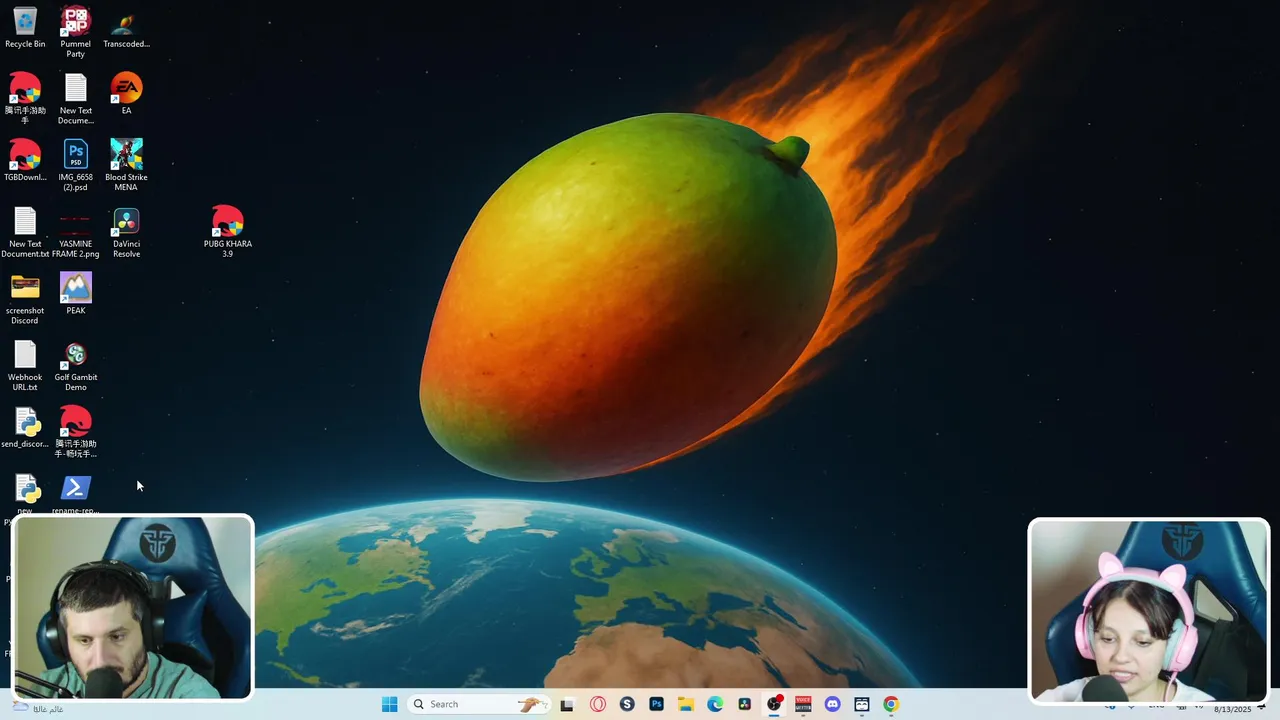Image resolution: width=1280 pixels, height=720 pixels.
Task: Select the EA app desktop shortcut
Action: click(x=126, y=94)
